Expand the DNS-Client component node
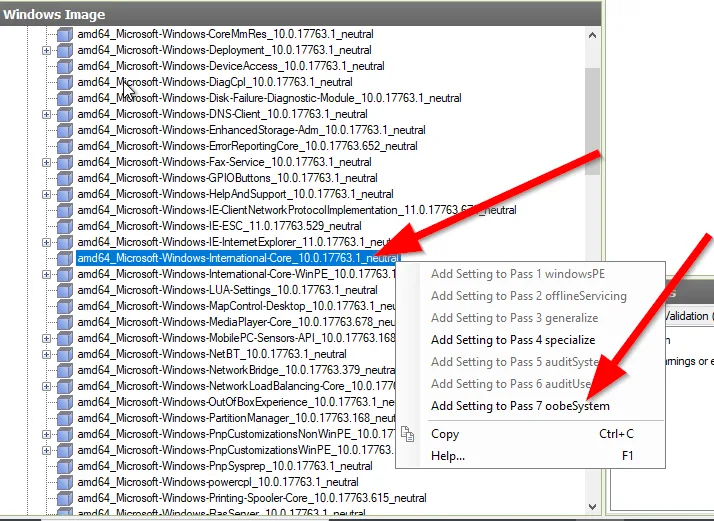 [x=46, y=114]
